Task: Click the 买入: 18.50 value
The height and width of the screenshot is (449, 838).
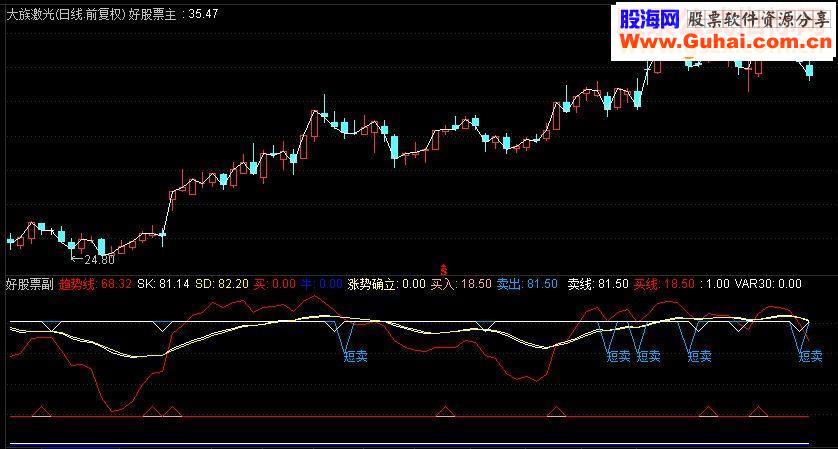Action: click(x=461, y=284)
